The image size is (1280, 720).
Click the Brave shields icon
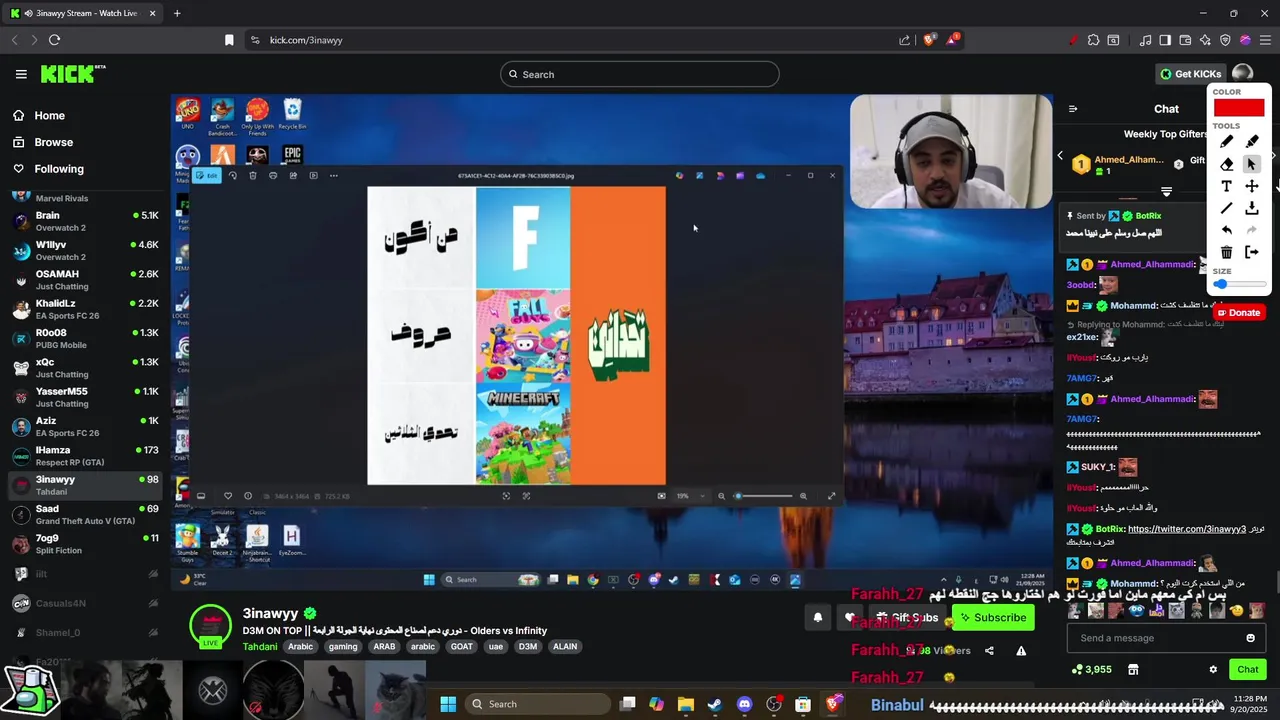(930, 40)
